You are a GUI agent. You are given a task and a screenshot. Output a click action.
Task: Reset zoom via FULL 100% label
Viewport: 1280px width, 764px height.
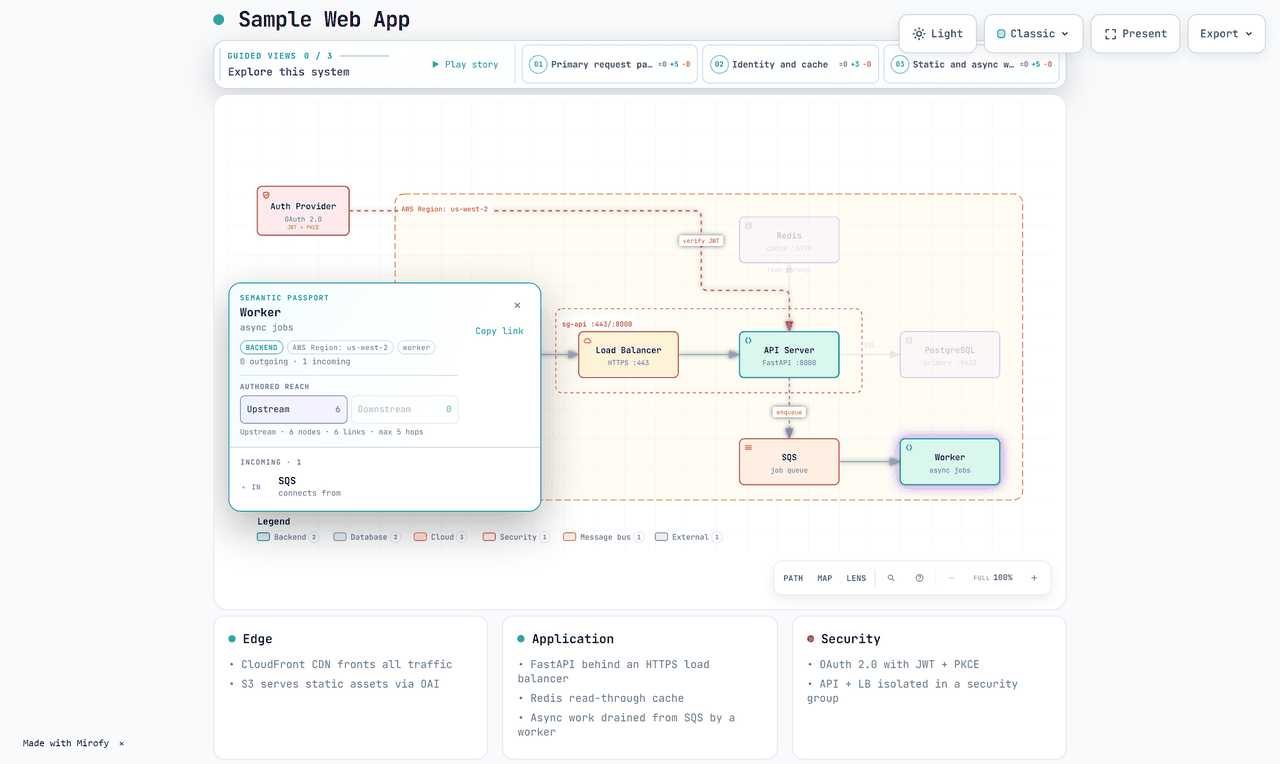click(x=993, y=578)
